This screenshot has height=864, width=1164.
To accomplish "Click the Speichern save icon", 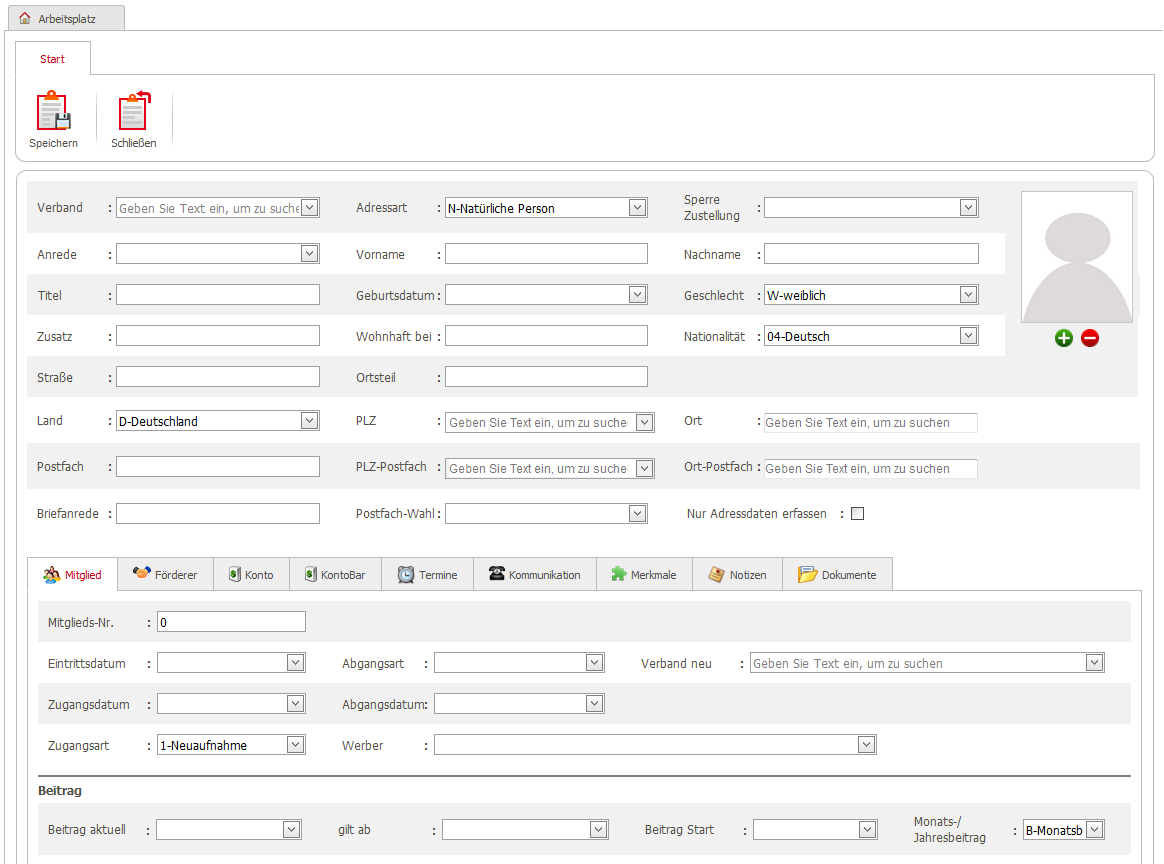I will [53, 112].
